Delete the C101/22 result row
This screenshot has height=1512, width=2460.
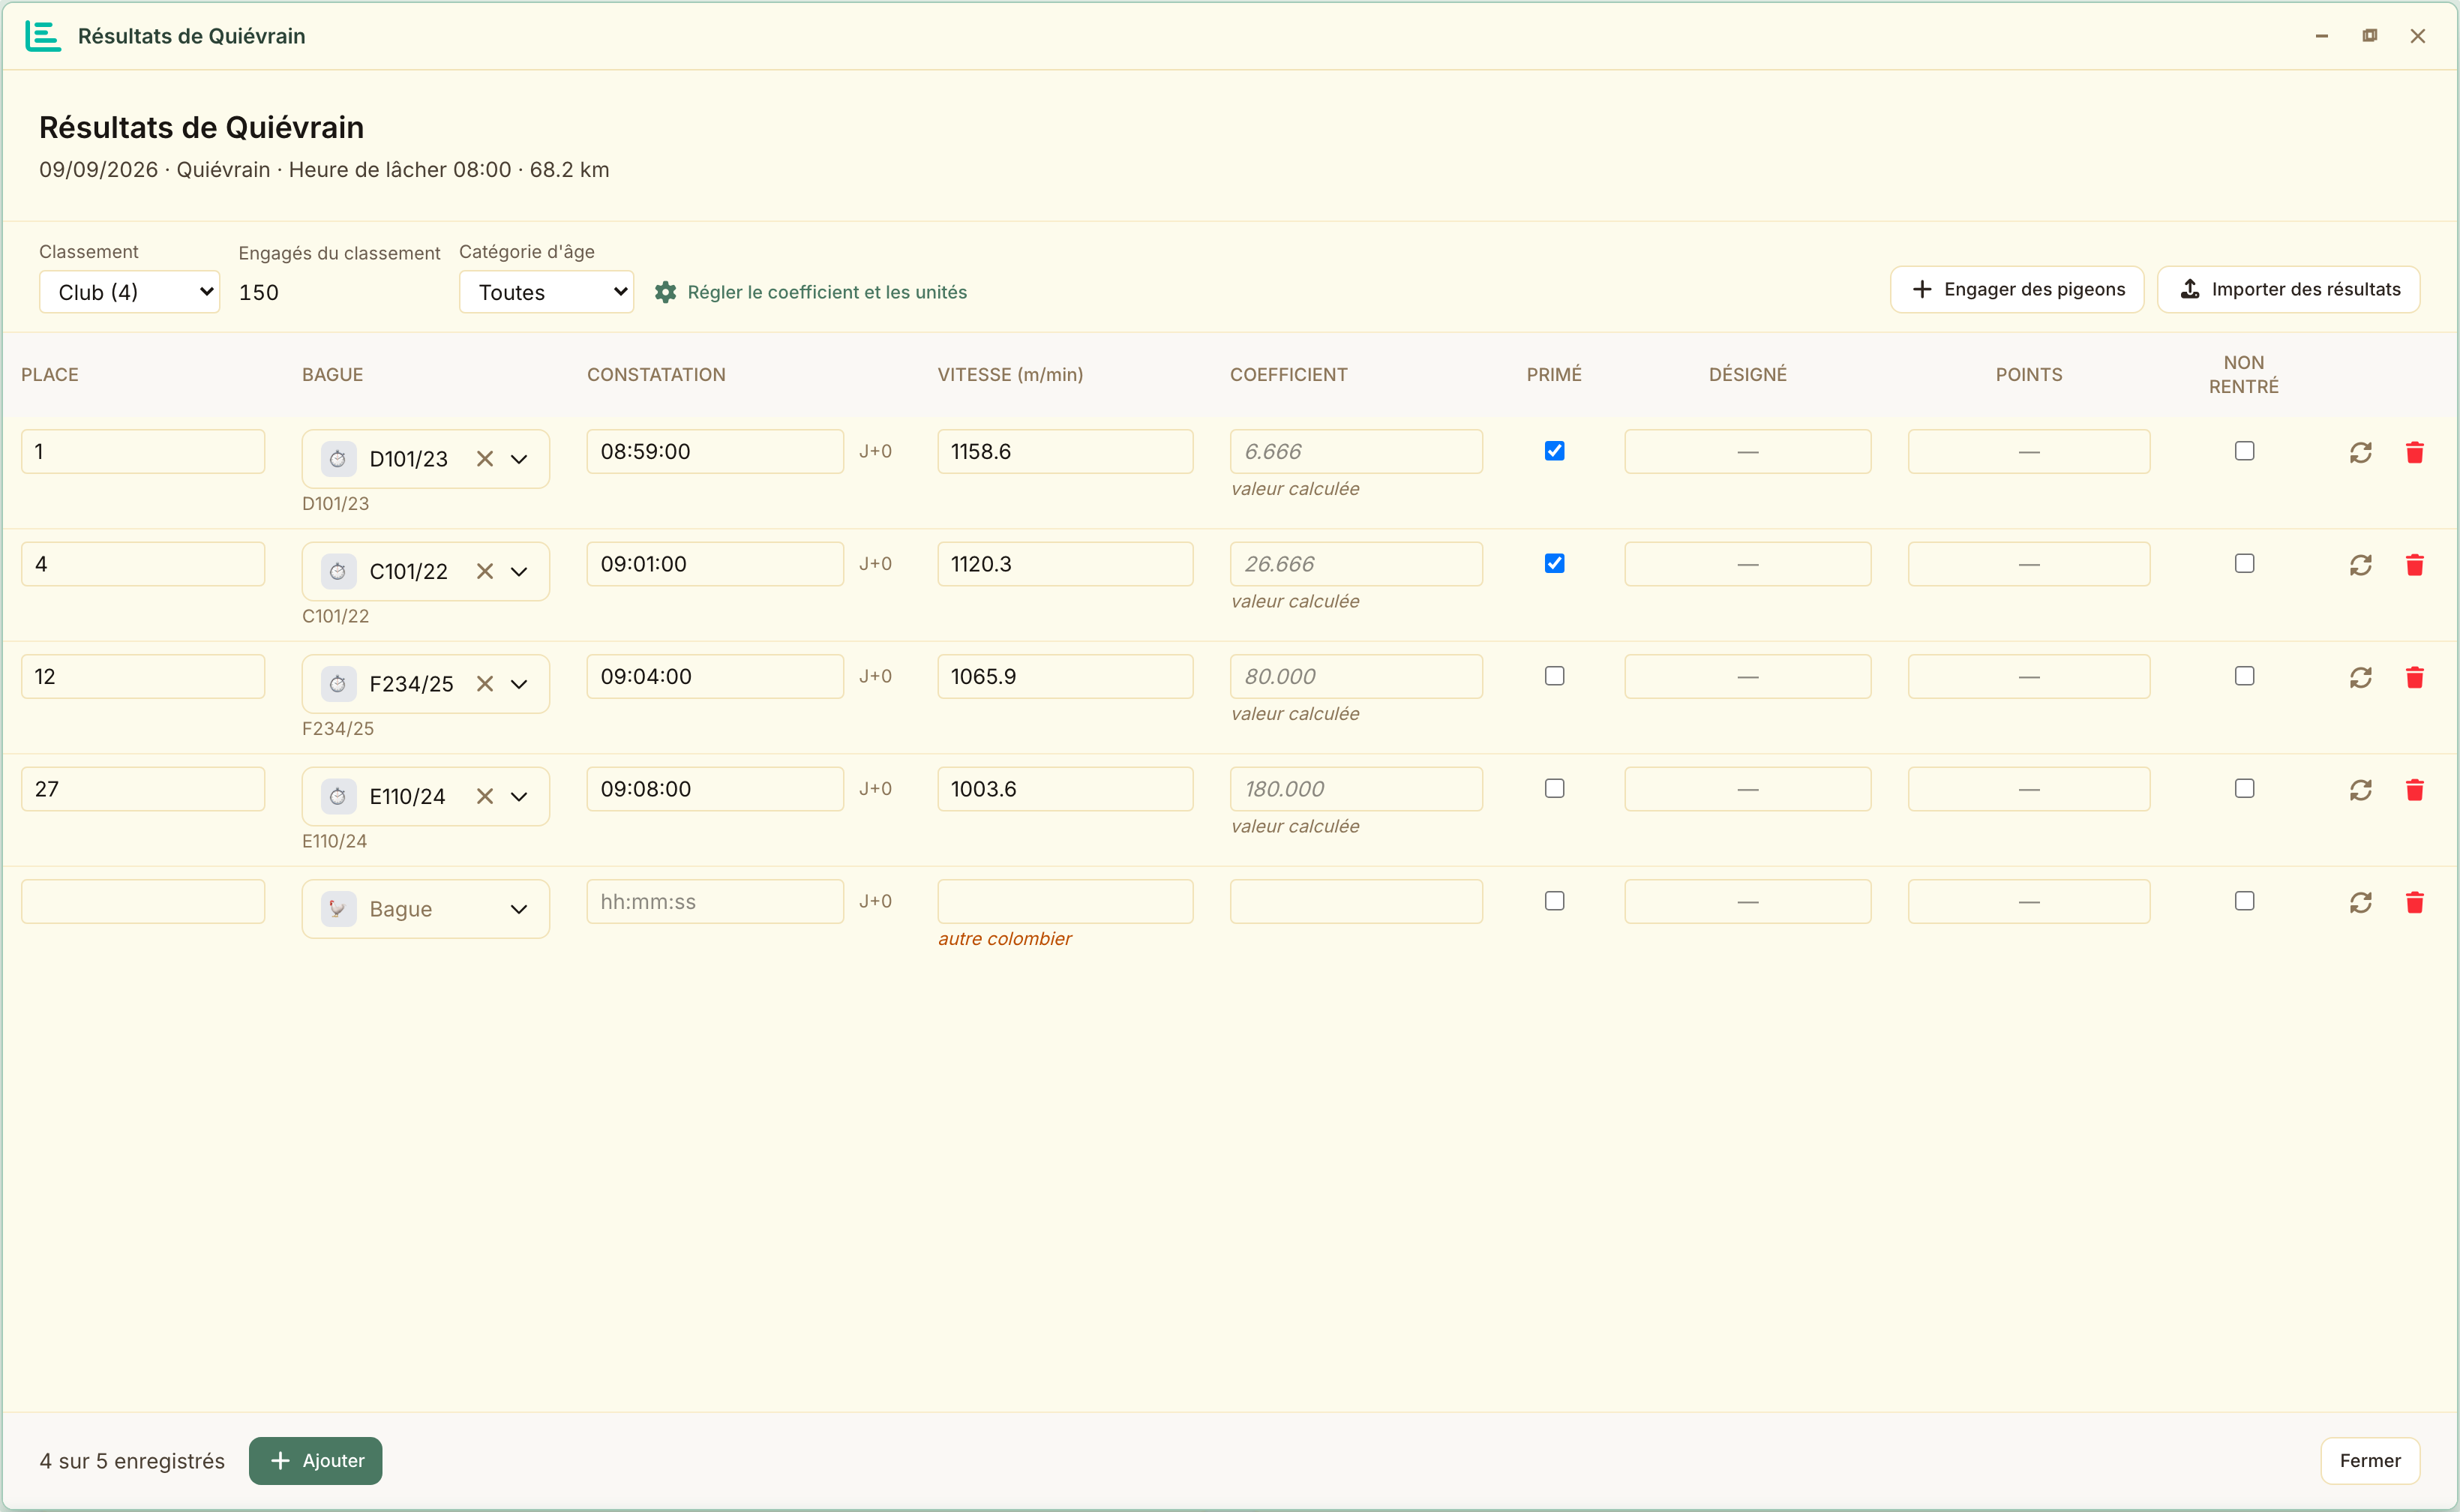point(2414,565)
